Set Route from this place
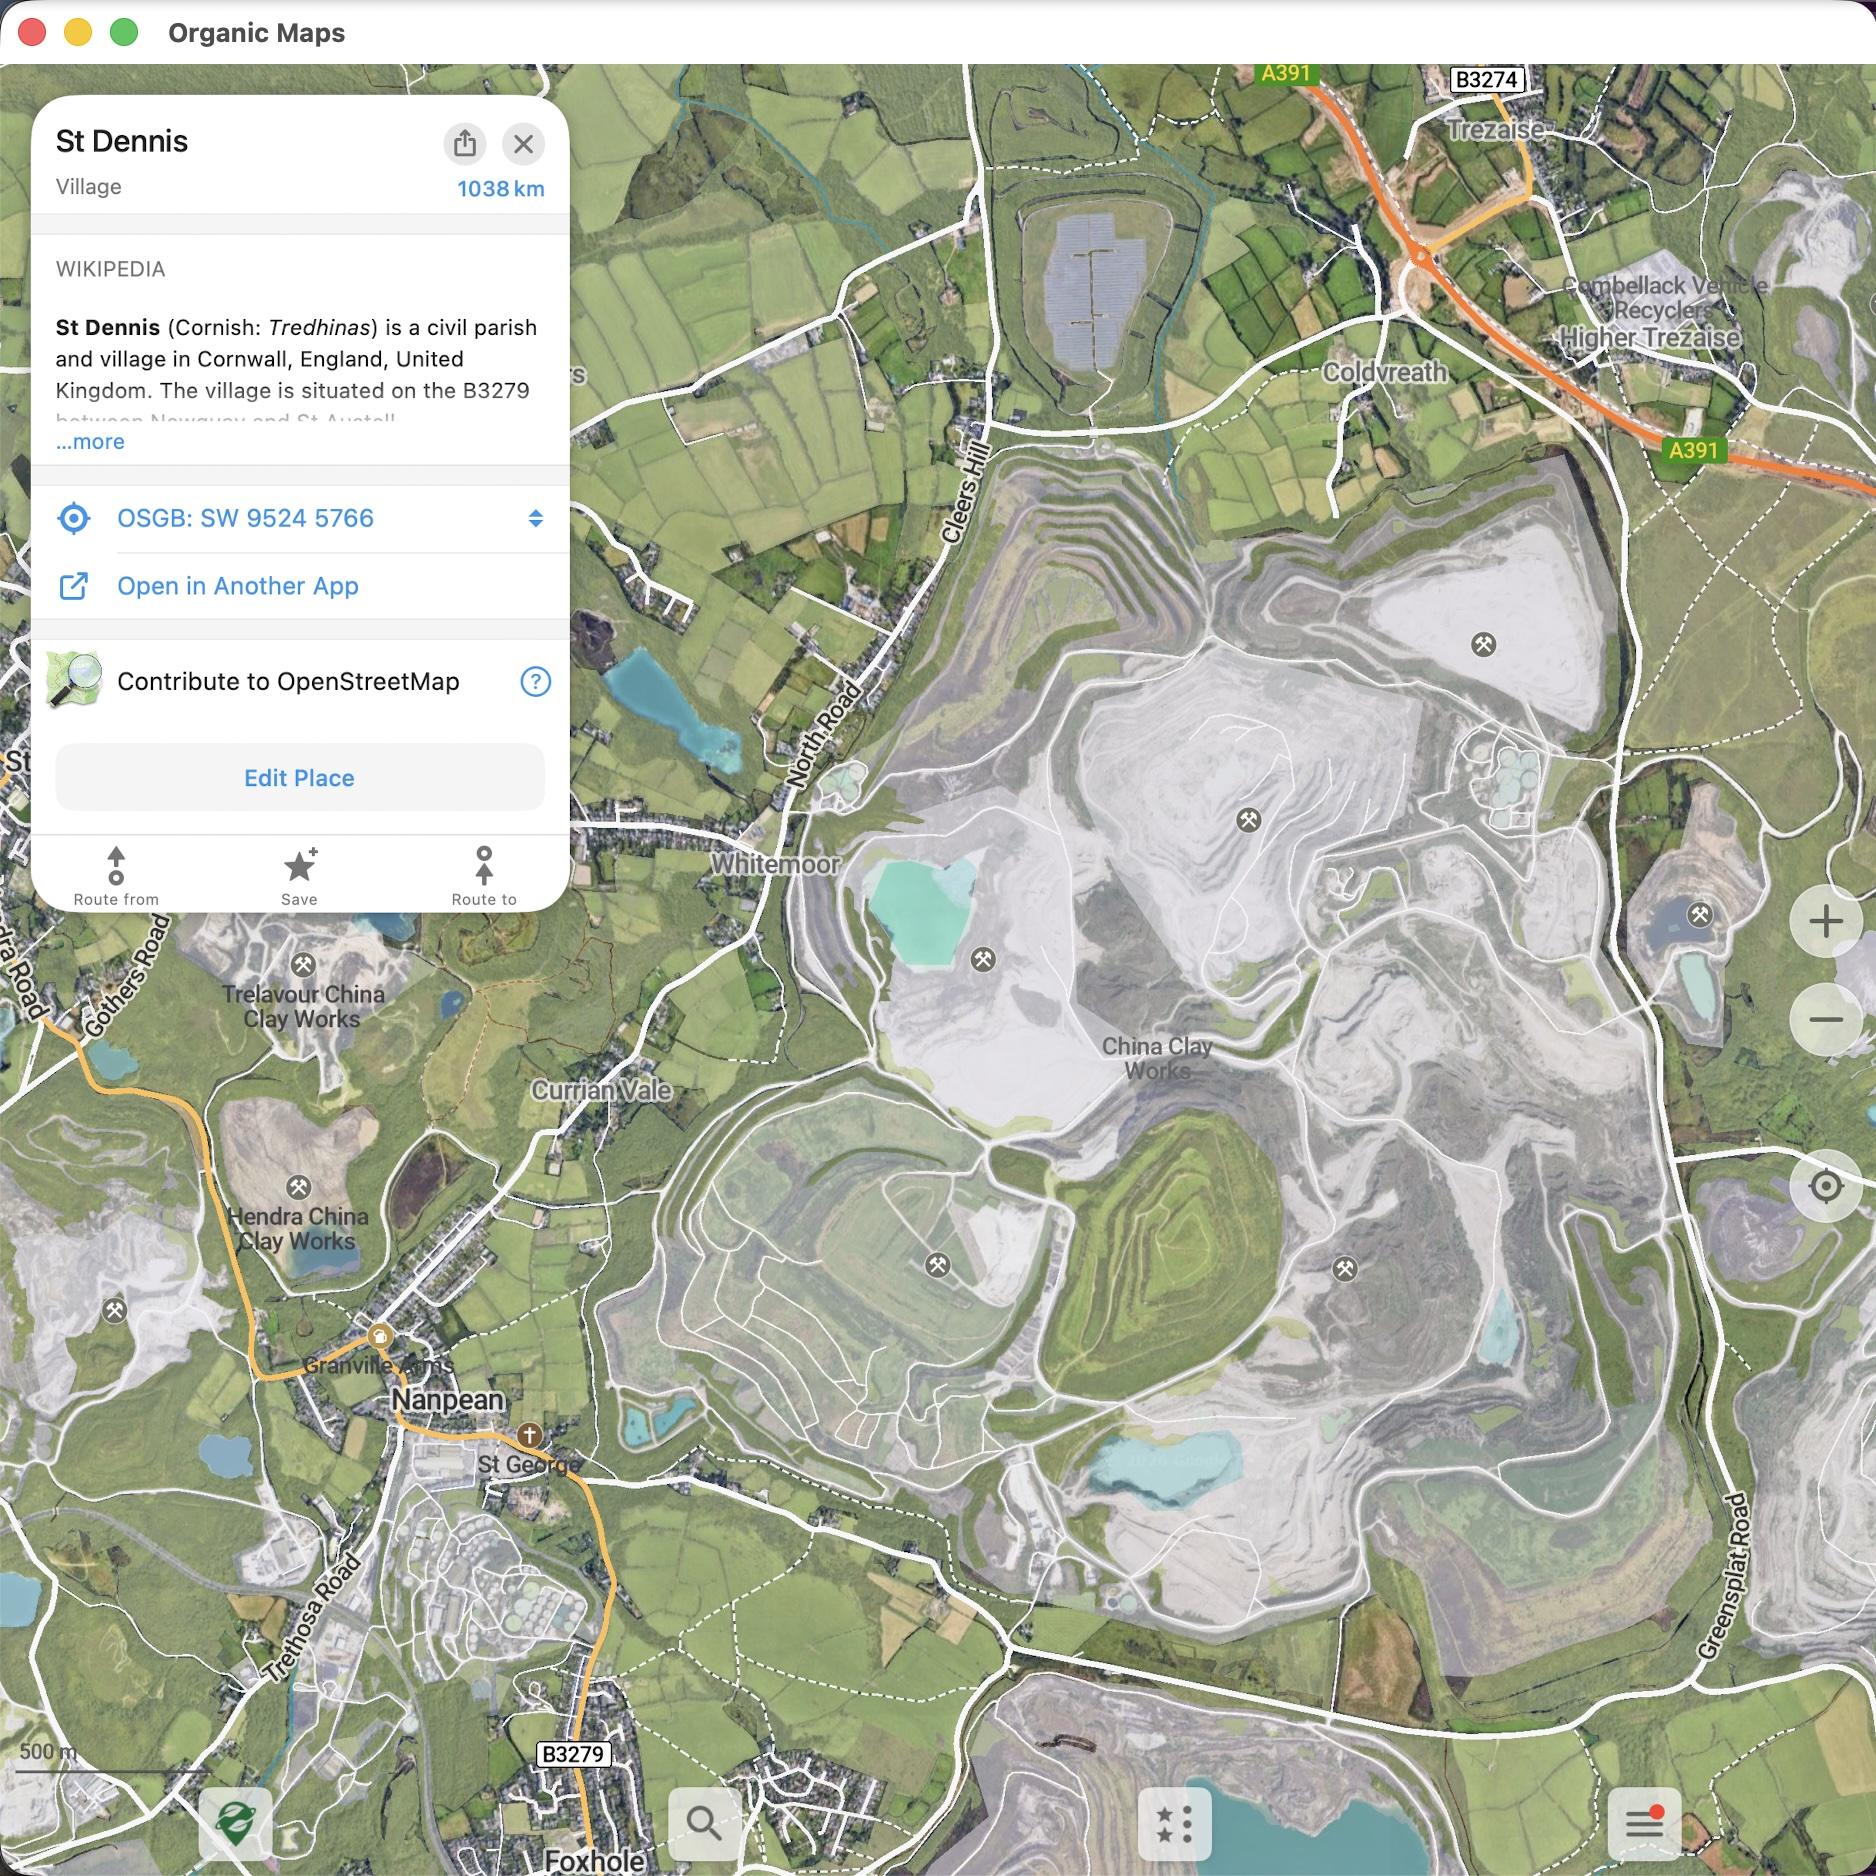 [x=116, y=877]
